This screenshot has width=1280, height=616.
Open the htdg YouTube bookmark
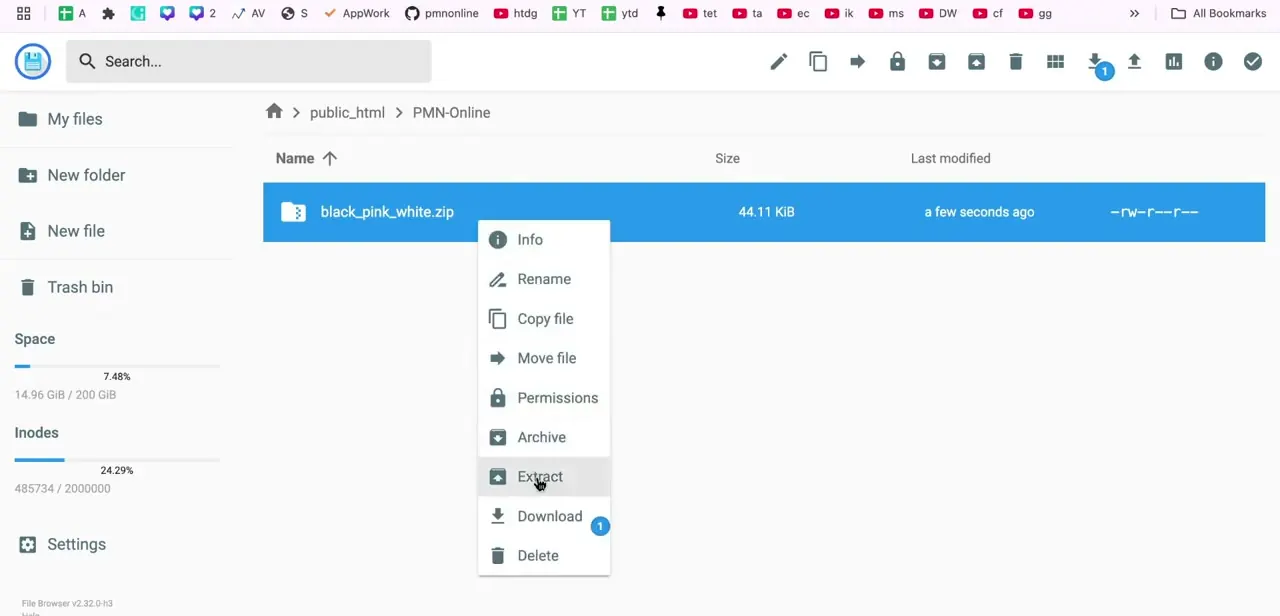(x=515, y=13)
